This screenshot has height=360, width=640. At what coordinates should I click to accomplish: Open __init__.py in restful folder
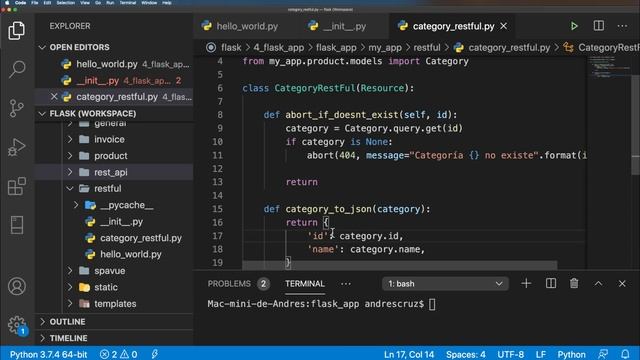pyautogui.click(x=121, y=222)
